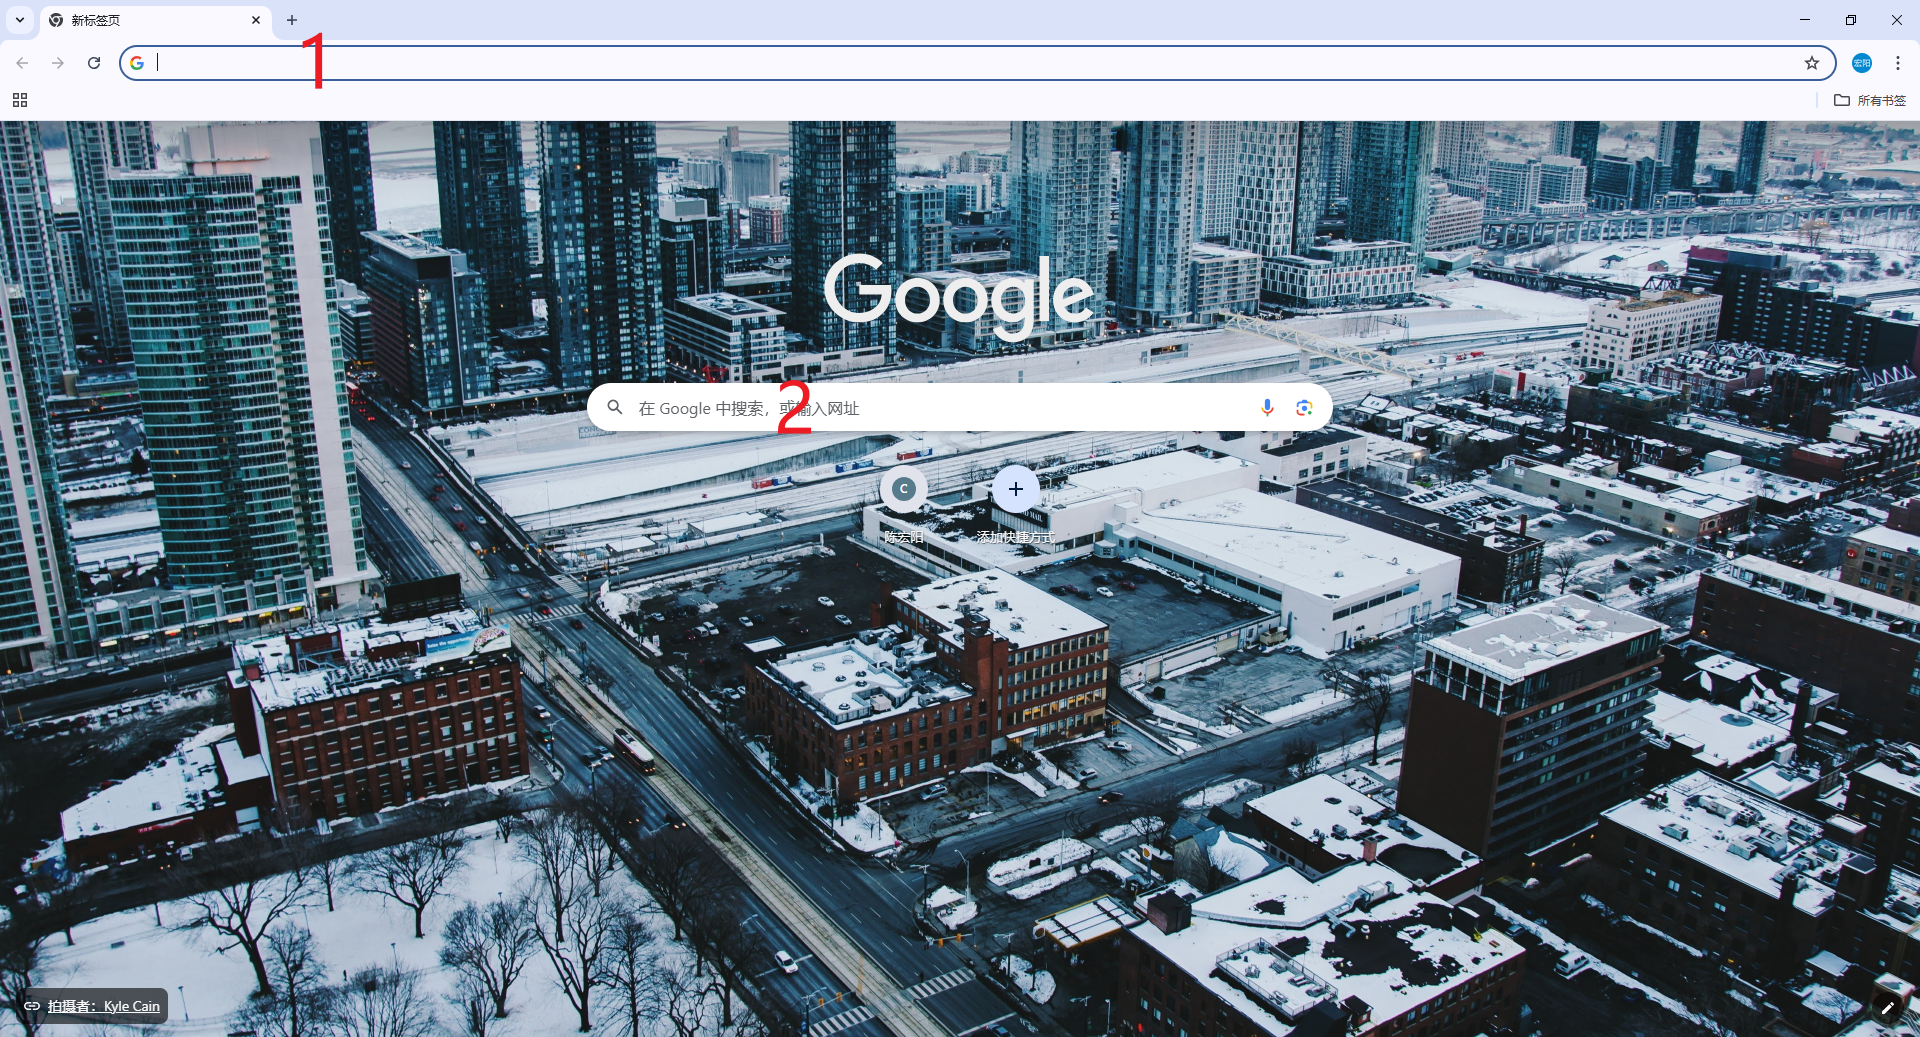Screen dimensions: 1920x1037
Task: Close the Chrome window
Action: pos(1897,20)
